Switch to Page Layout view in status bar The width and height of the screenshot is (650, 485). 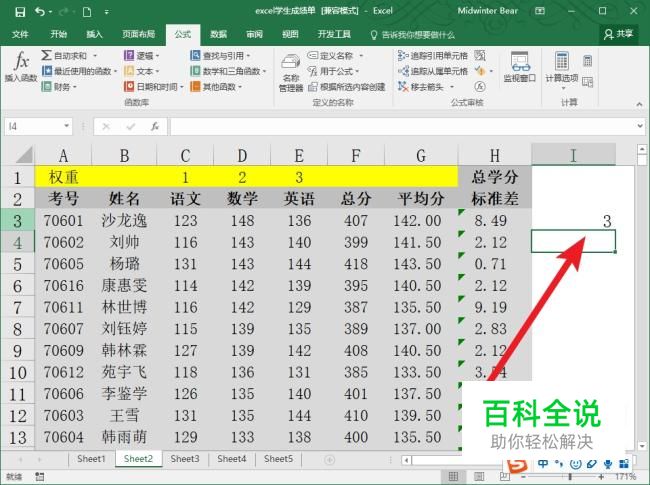[x=479, y=477]
